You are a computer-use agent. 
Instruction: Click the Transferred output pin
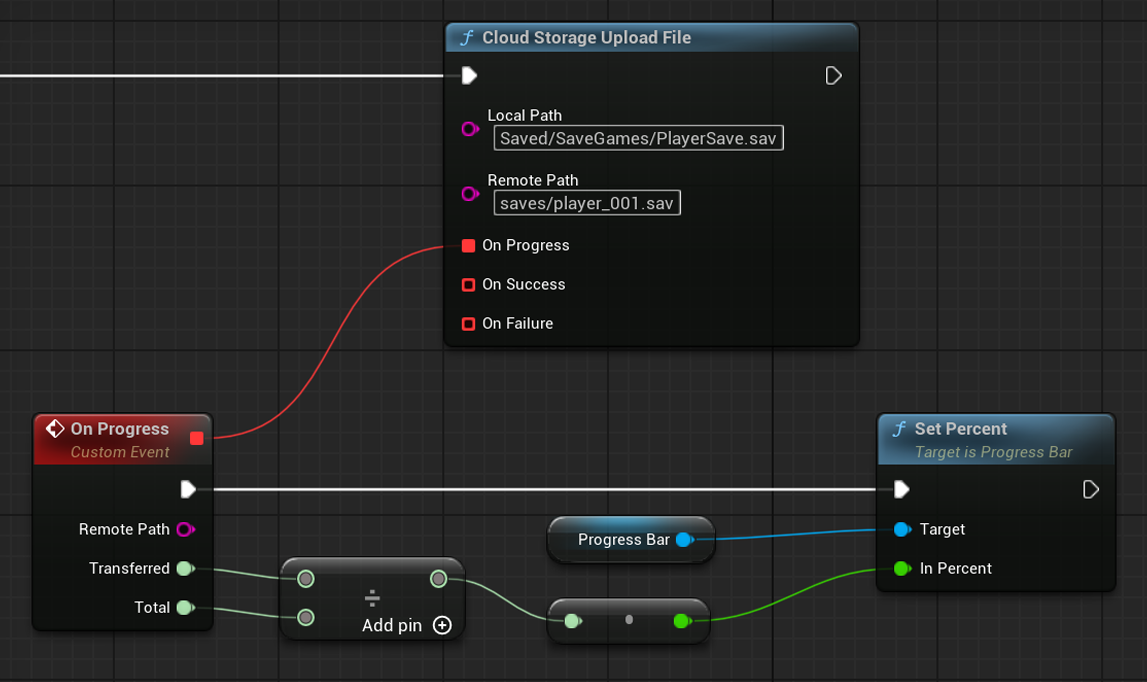(x=184, y=569)
